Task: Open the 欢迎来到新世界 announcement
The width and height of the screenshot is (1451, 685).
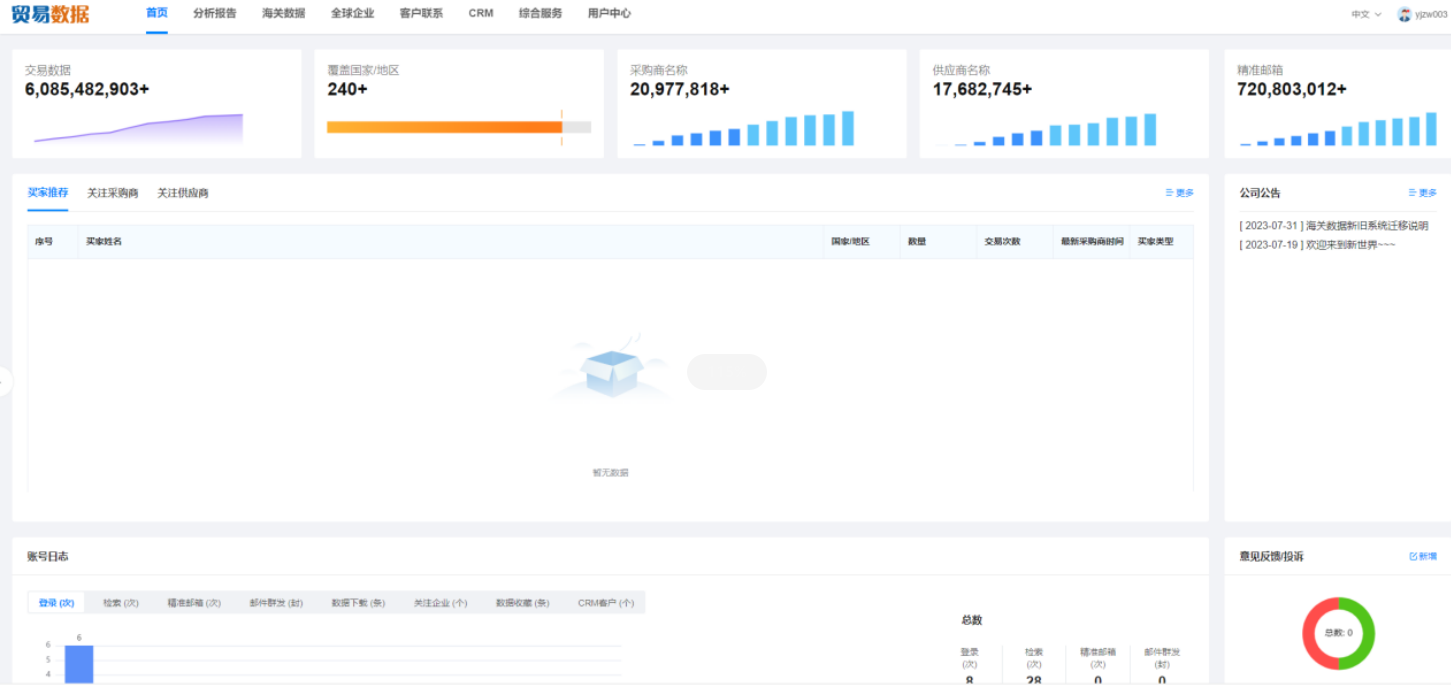Action: 1317,245
